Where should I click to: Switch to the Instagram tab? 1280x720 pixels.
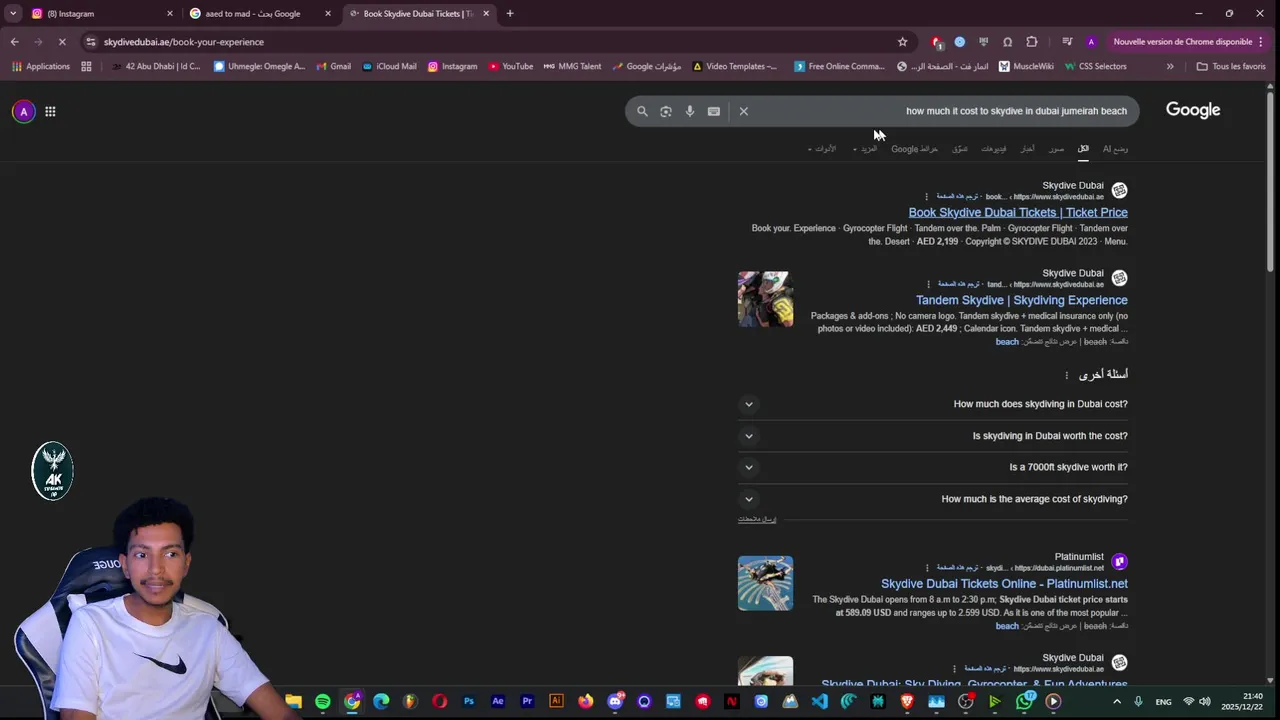point(100,14)
